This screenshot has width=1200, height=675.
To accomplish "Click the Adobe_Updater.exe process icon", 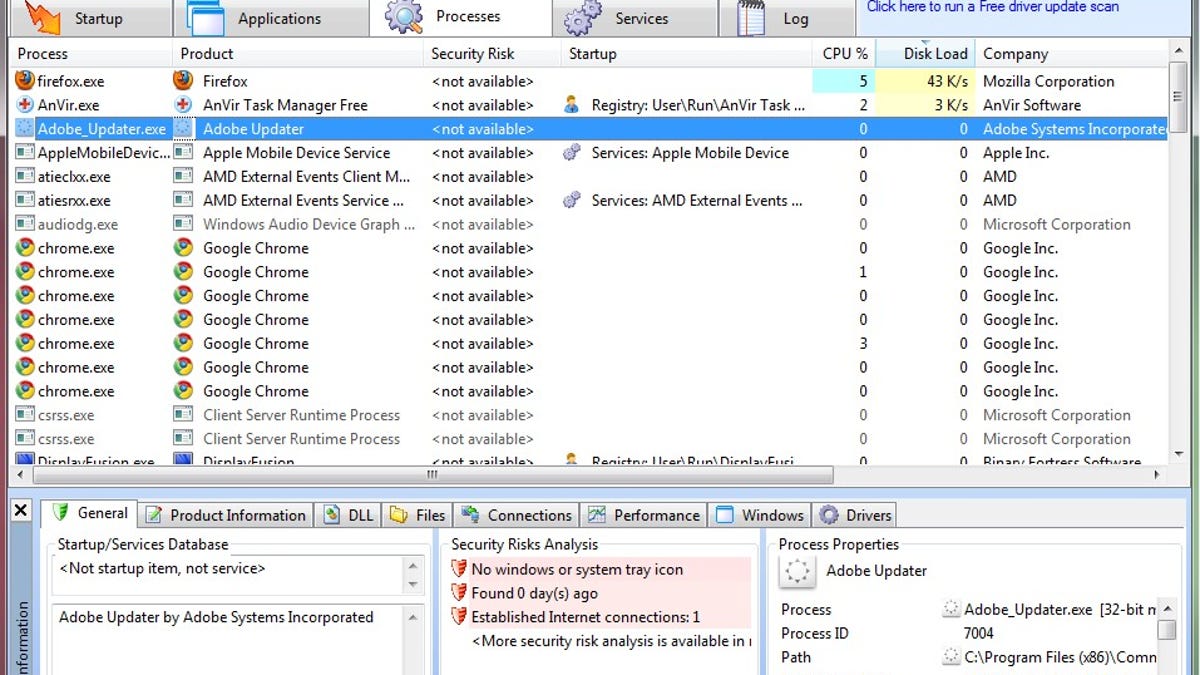I will tap(25, 129).
